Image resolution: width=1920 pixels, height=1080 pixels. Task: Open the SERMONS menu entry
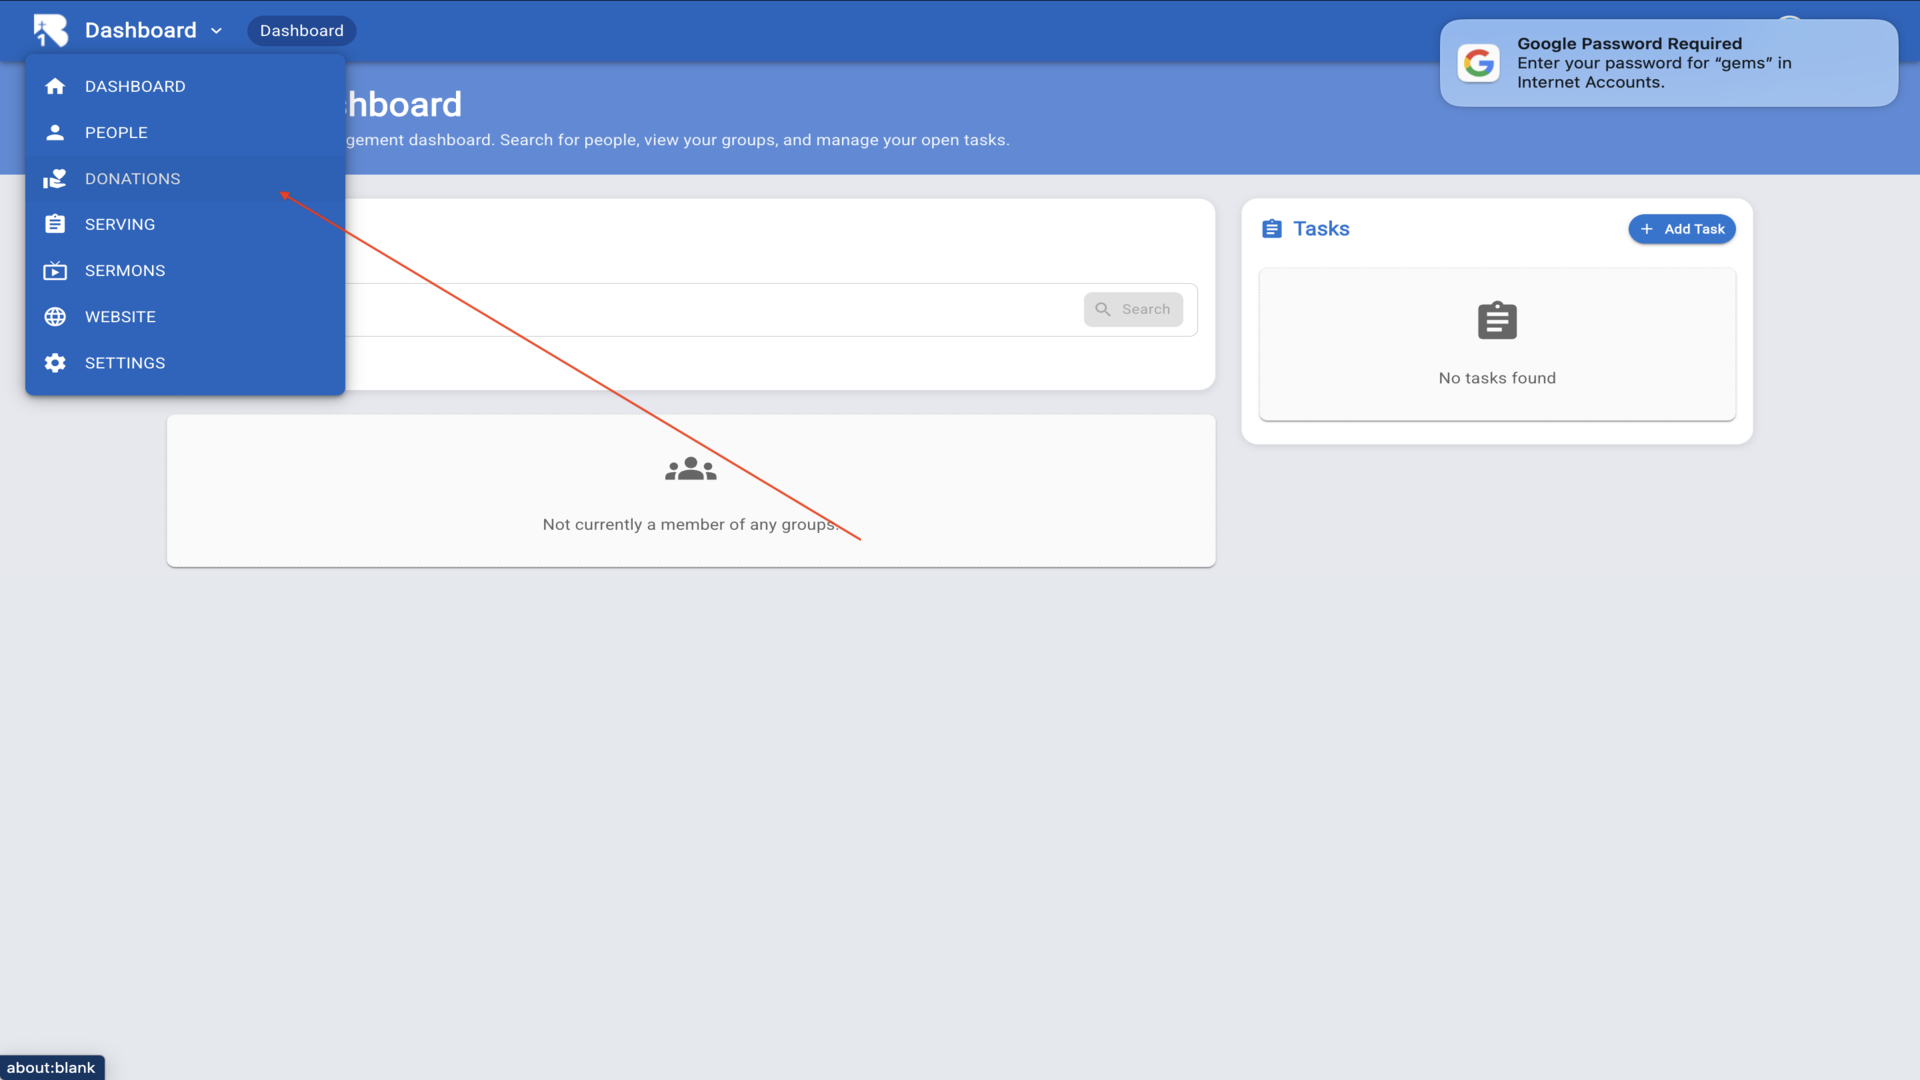tap(125, 271)
